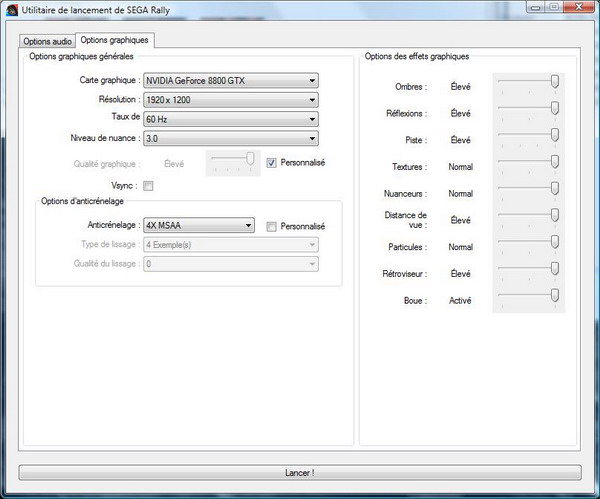Uncheck Personnalisé next to Qualité graphique

point(272,163)
